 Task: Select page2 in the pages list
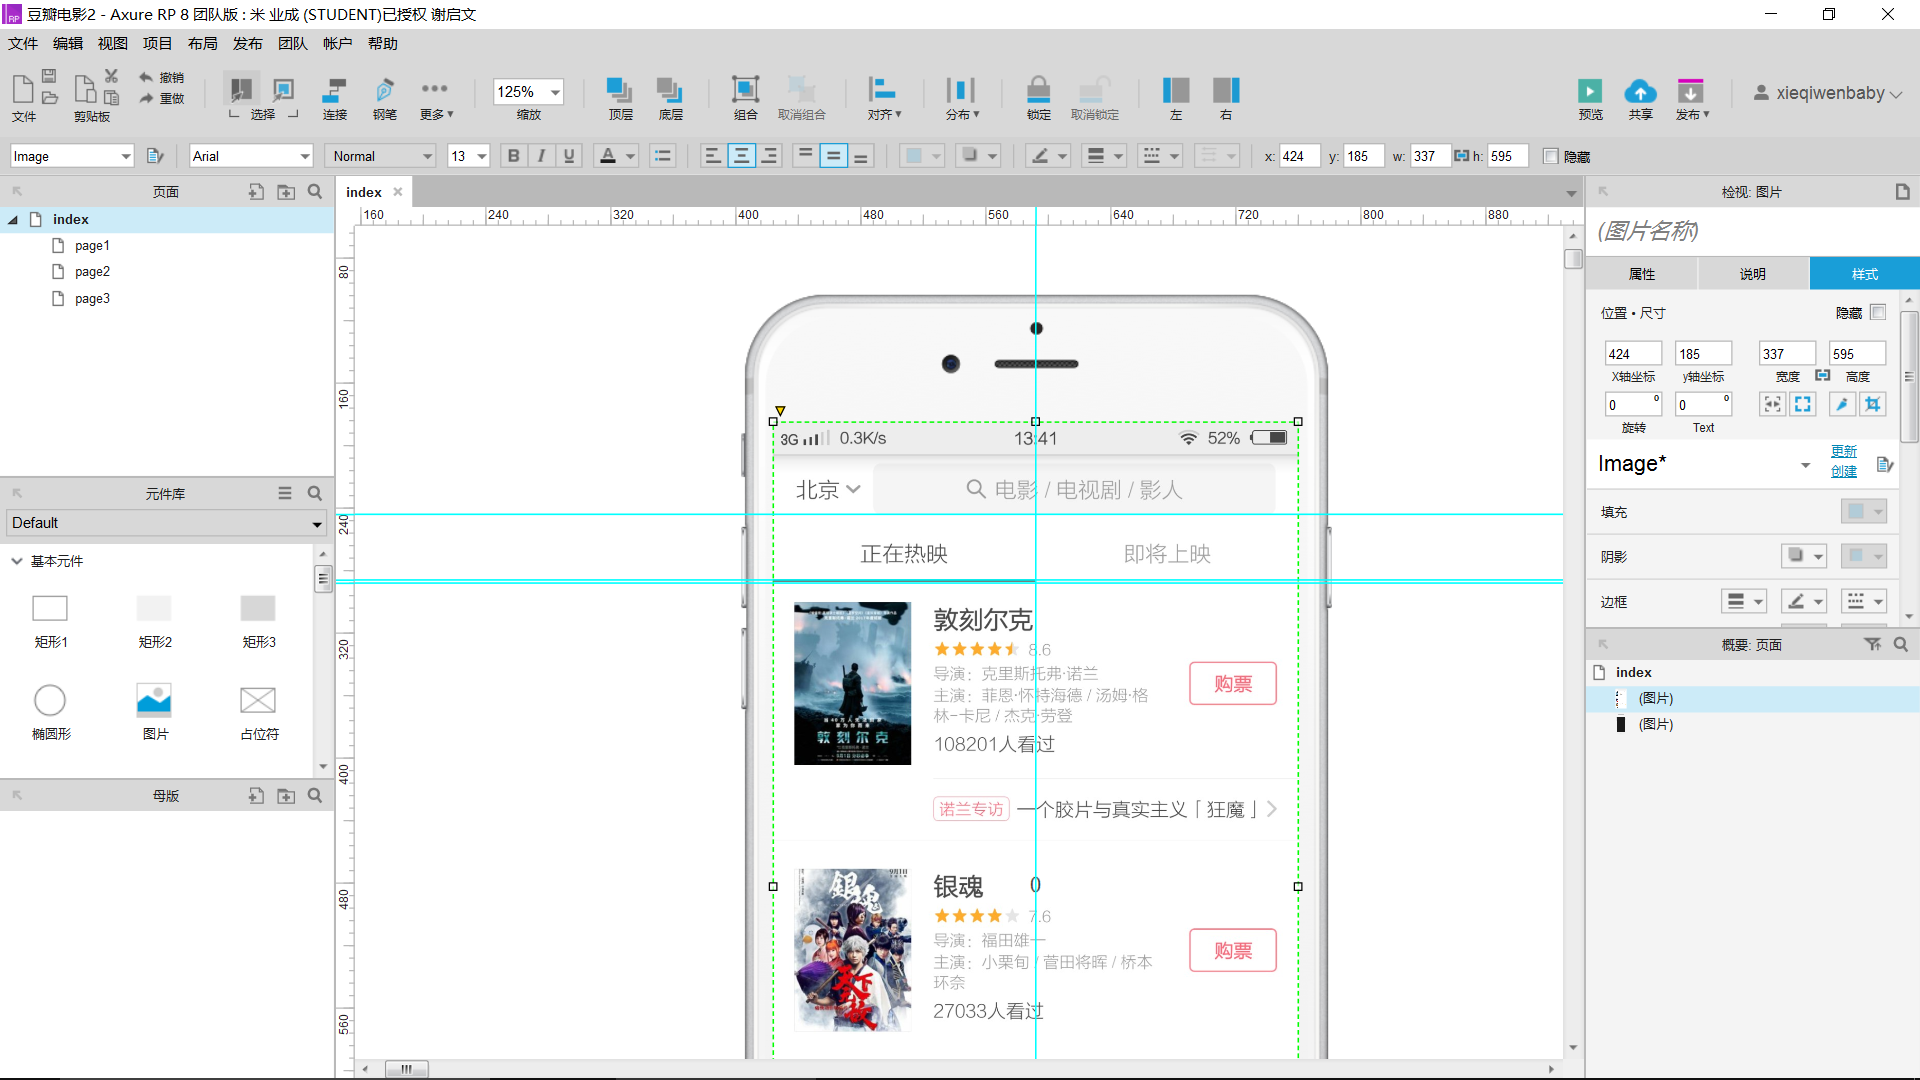point(92,271)
